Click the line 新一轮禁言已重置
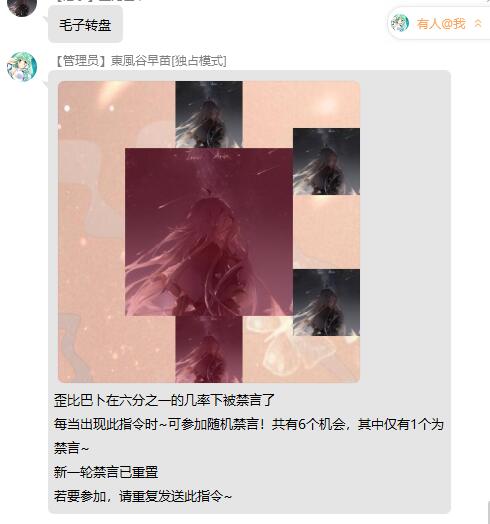Image resolution: width=490 pixels, height=524 pixels. 106,473
